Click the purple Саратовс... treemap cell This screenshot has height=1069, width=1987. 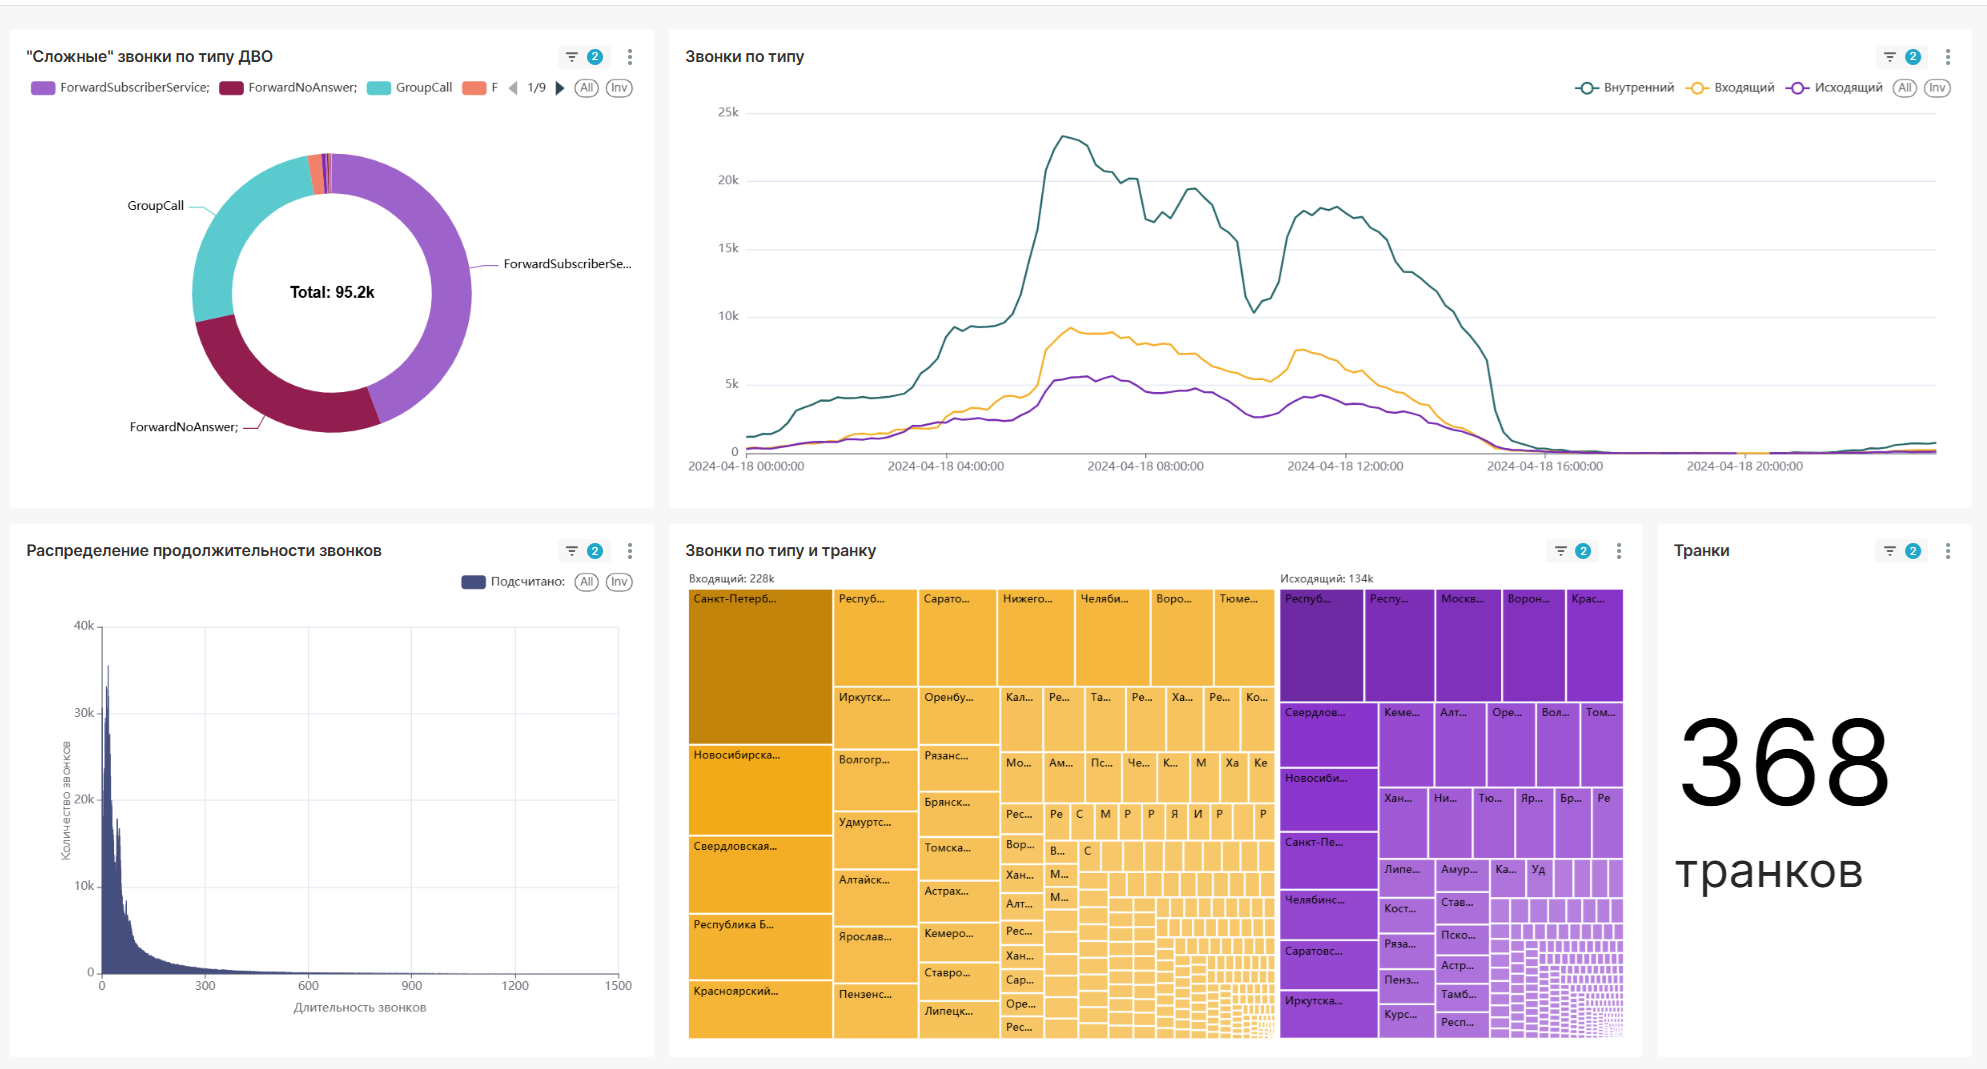pyautogui.click(x=1329, y=965)
